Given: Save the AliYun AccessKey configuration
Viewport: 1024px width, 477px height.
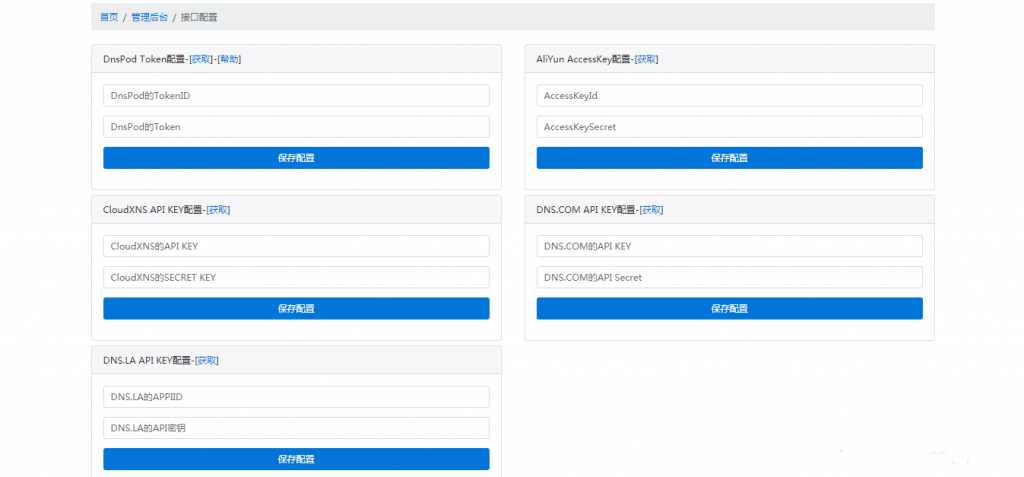Looking at the screenshot, I should [729, 158].
